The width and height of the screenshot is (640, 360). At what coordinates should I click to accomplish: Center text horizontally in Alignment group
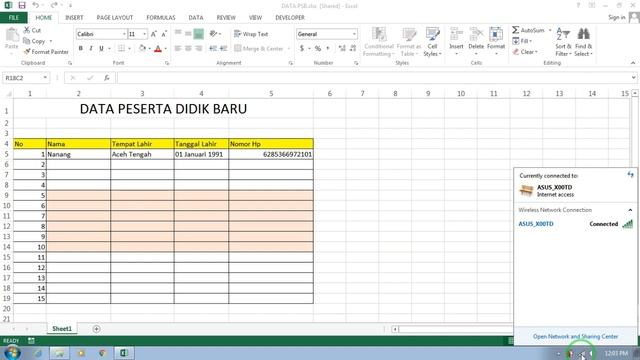[188, 48]
